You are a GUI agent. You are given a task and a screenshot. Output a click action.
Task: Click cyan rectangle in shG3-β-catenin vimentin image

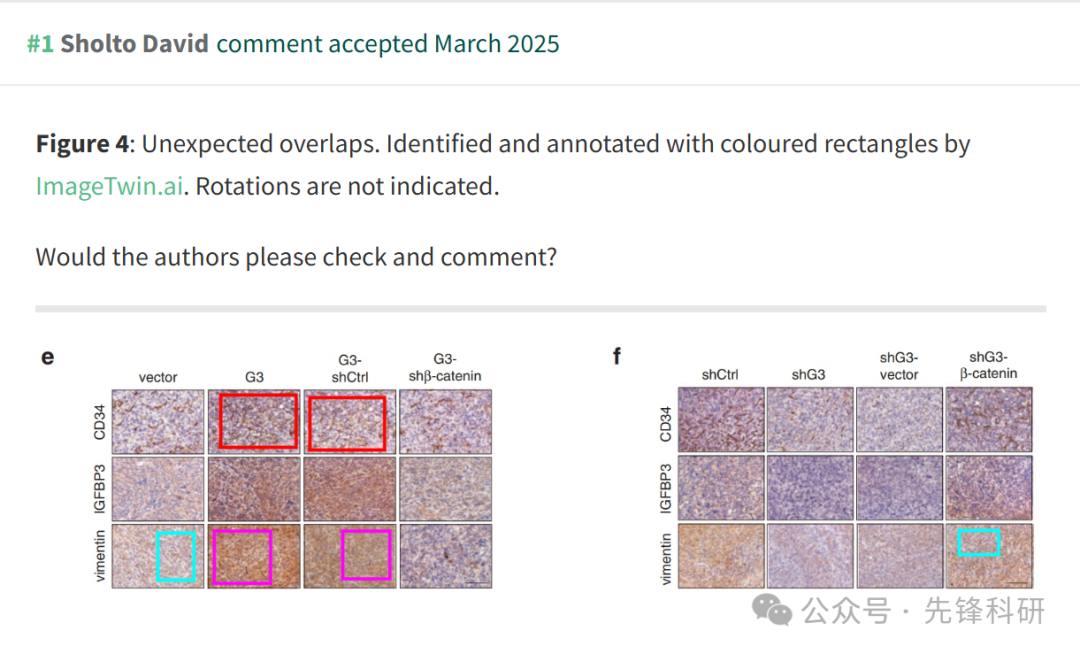coord(979,542)
